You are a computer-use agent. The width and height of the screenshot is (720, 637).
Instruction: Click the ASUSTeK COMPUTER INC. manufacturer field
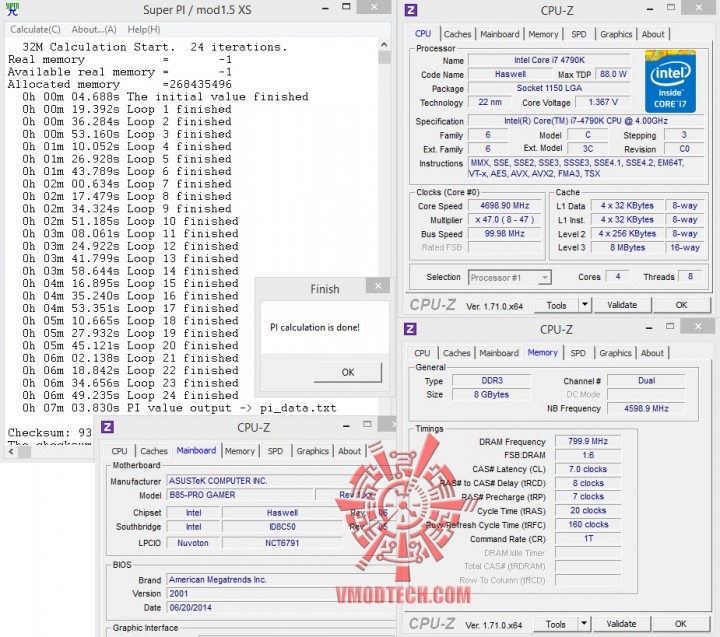[280, 481]
